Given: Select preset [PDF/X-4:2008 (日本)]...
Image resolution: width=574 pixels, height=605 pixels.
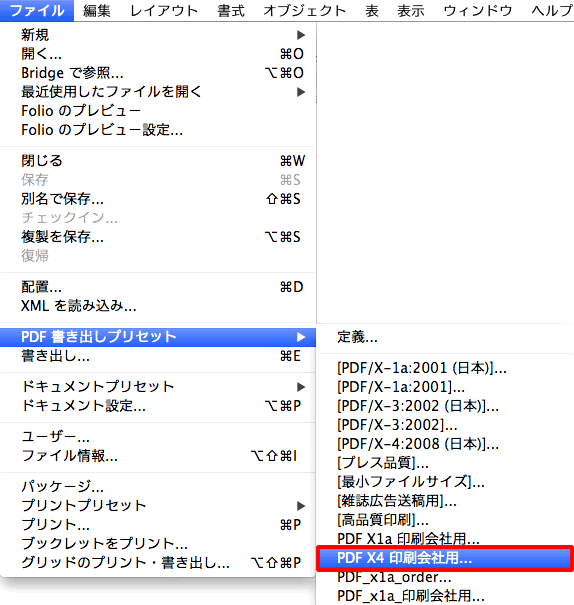Looking at the screenshot, I should click(445, 444).
